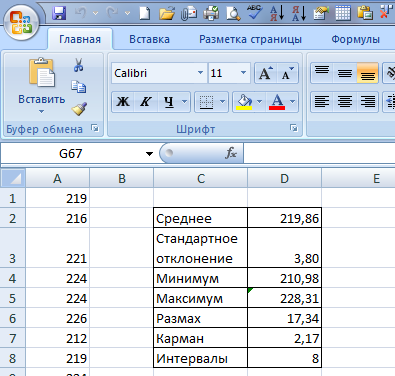
Task: Click the insert function fx icon
Action: coord(231,153)
